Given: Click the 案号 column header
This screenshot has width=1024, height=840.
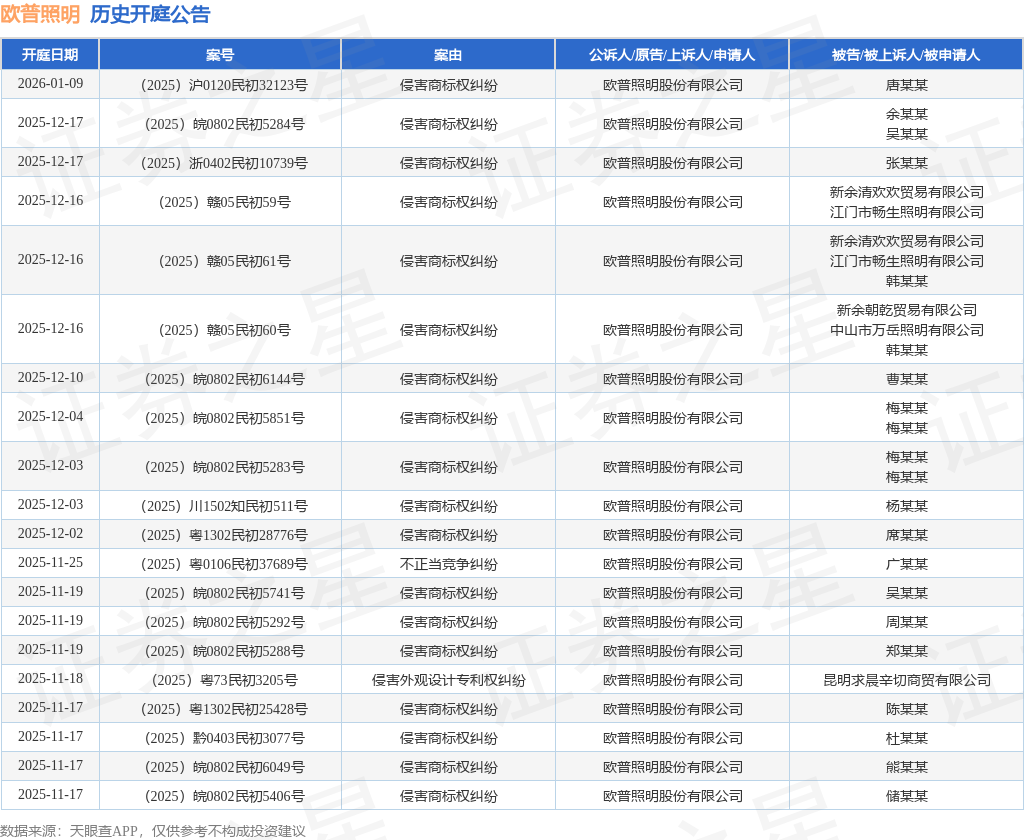Looking at the screenshot, I should click(x=220, y=55).
